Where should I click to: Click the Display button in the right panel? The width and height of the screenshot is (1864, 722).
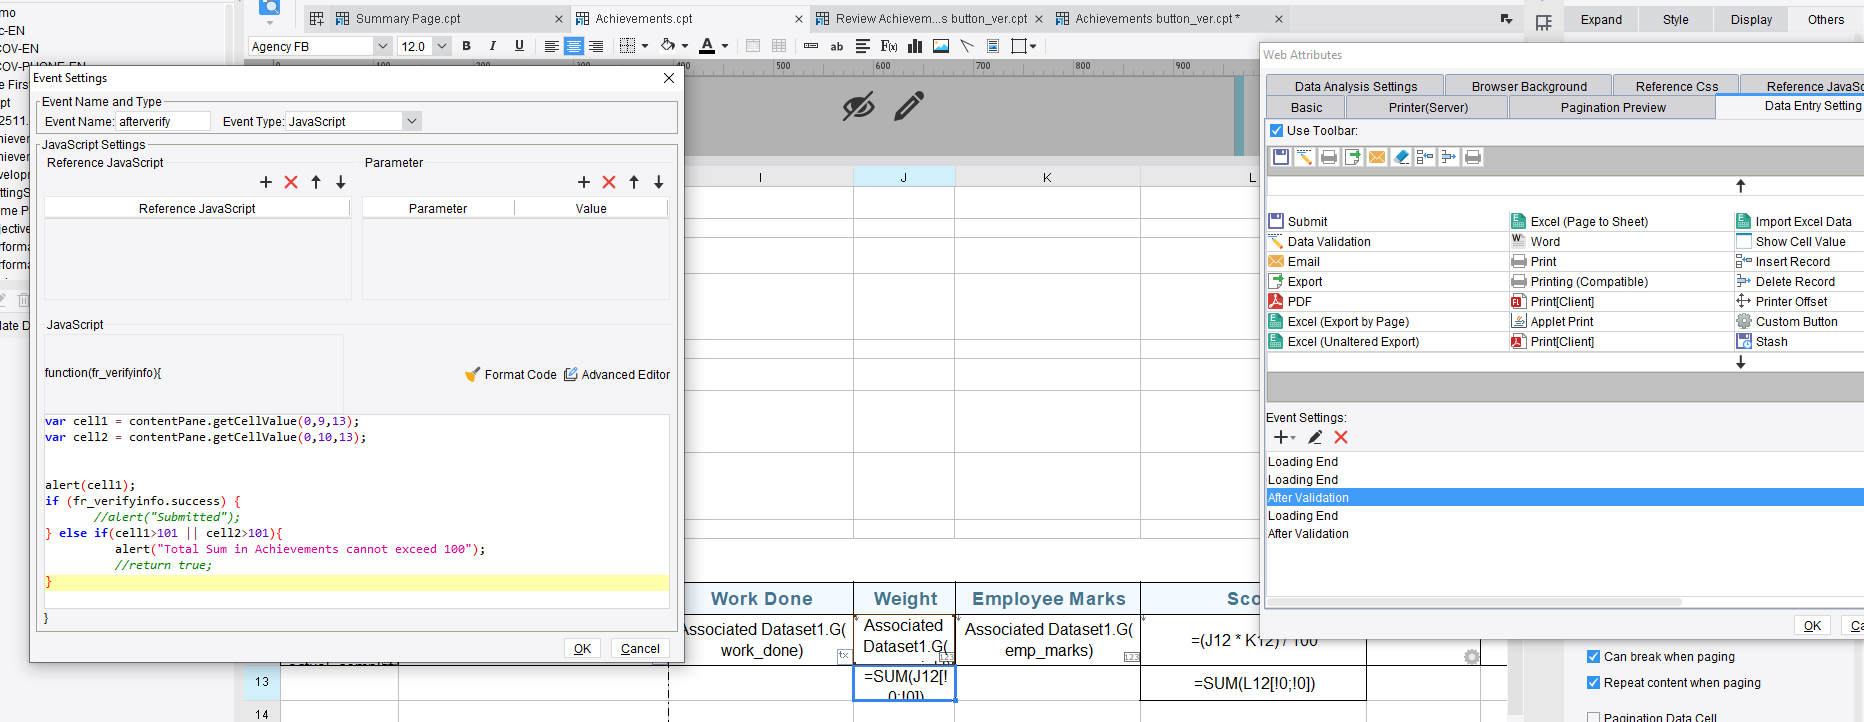[1751, 19]
